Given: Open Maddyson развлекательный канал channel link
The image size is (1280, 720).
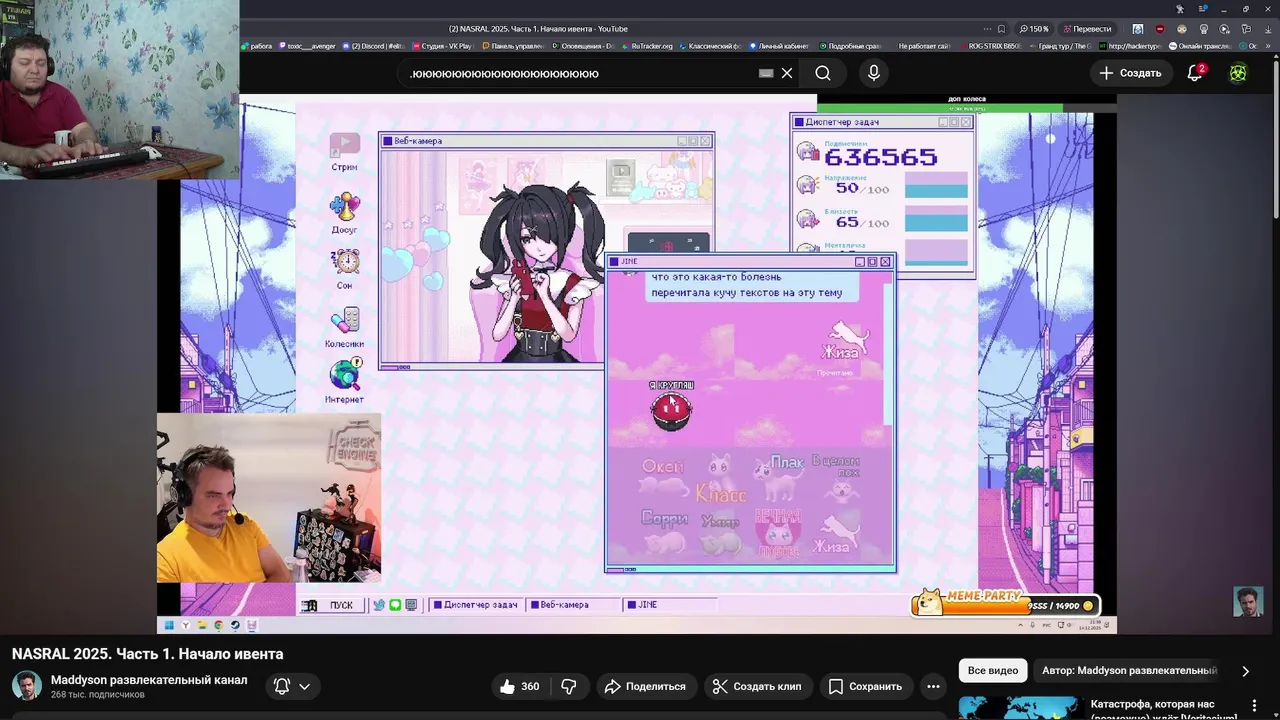Looking at the screenshot, I should pyautogui.click(x=149, y=680).
